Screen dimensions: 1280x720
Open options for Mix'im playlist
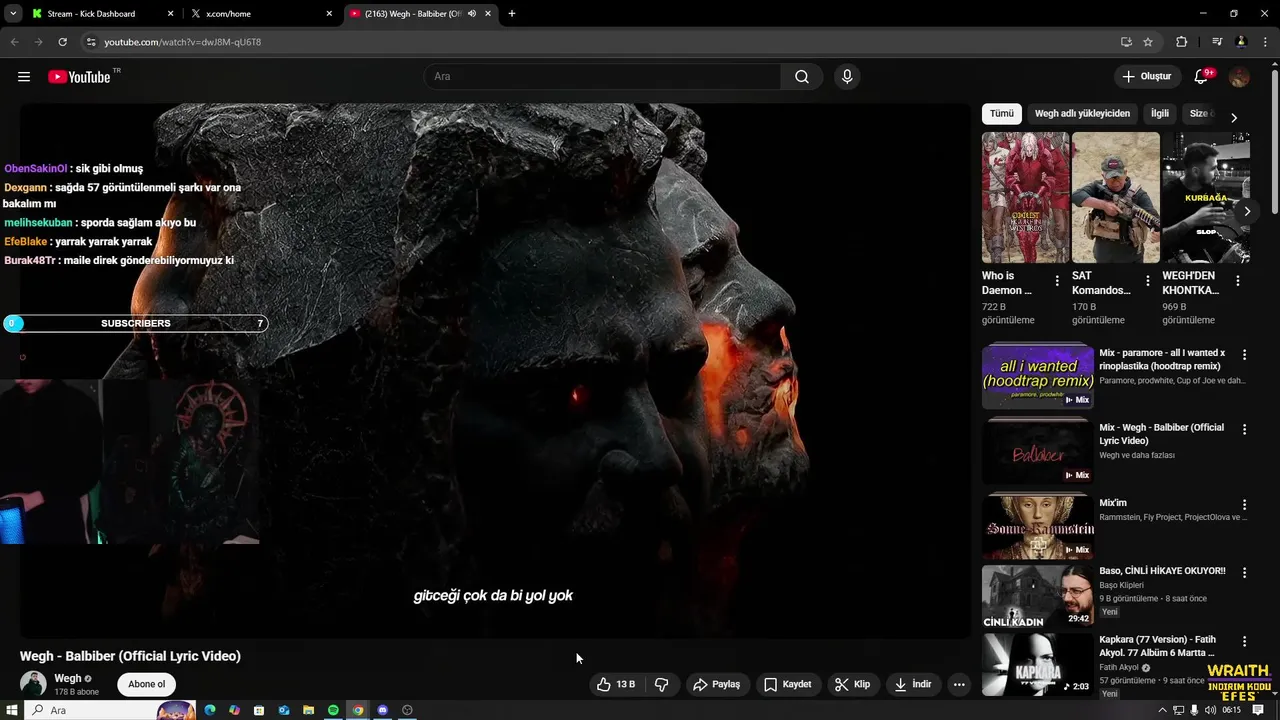point(1245,505)
